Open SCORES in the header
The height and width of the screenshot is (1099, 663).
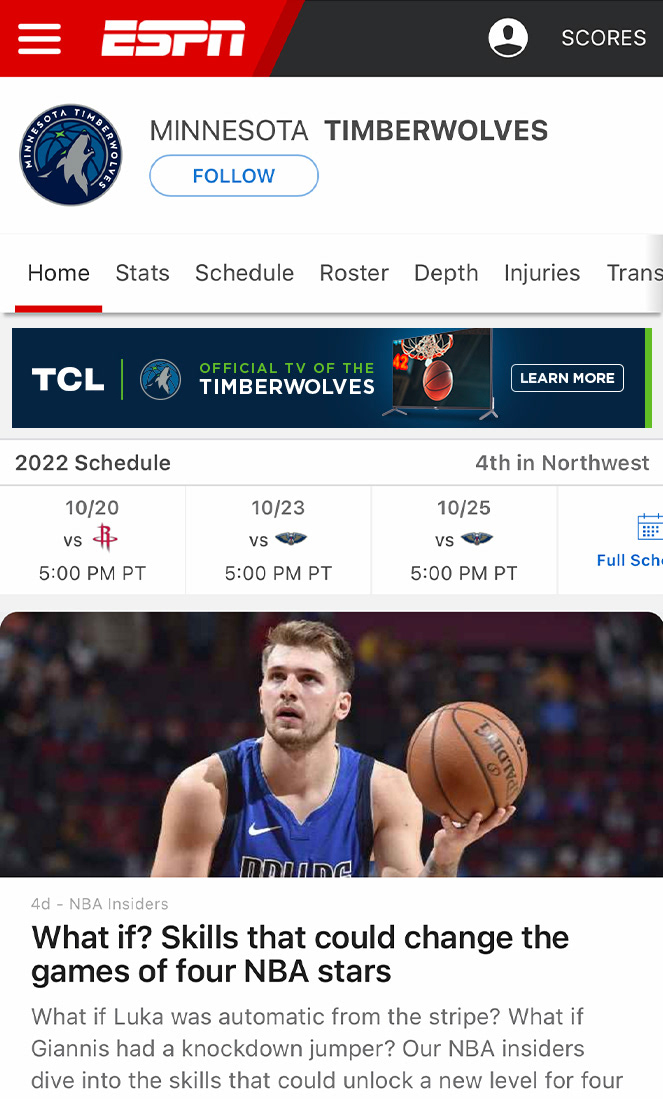(x=603, y=38)
